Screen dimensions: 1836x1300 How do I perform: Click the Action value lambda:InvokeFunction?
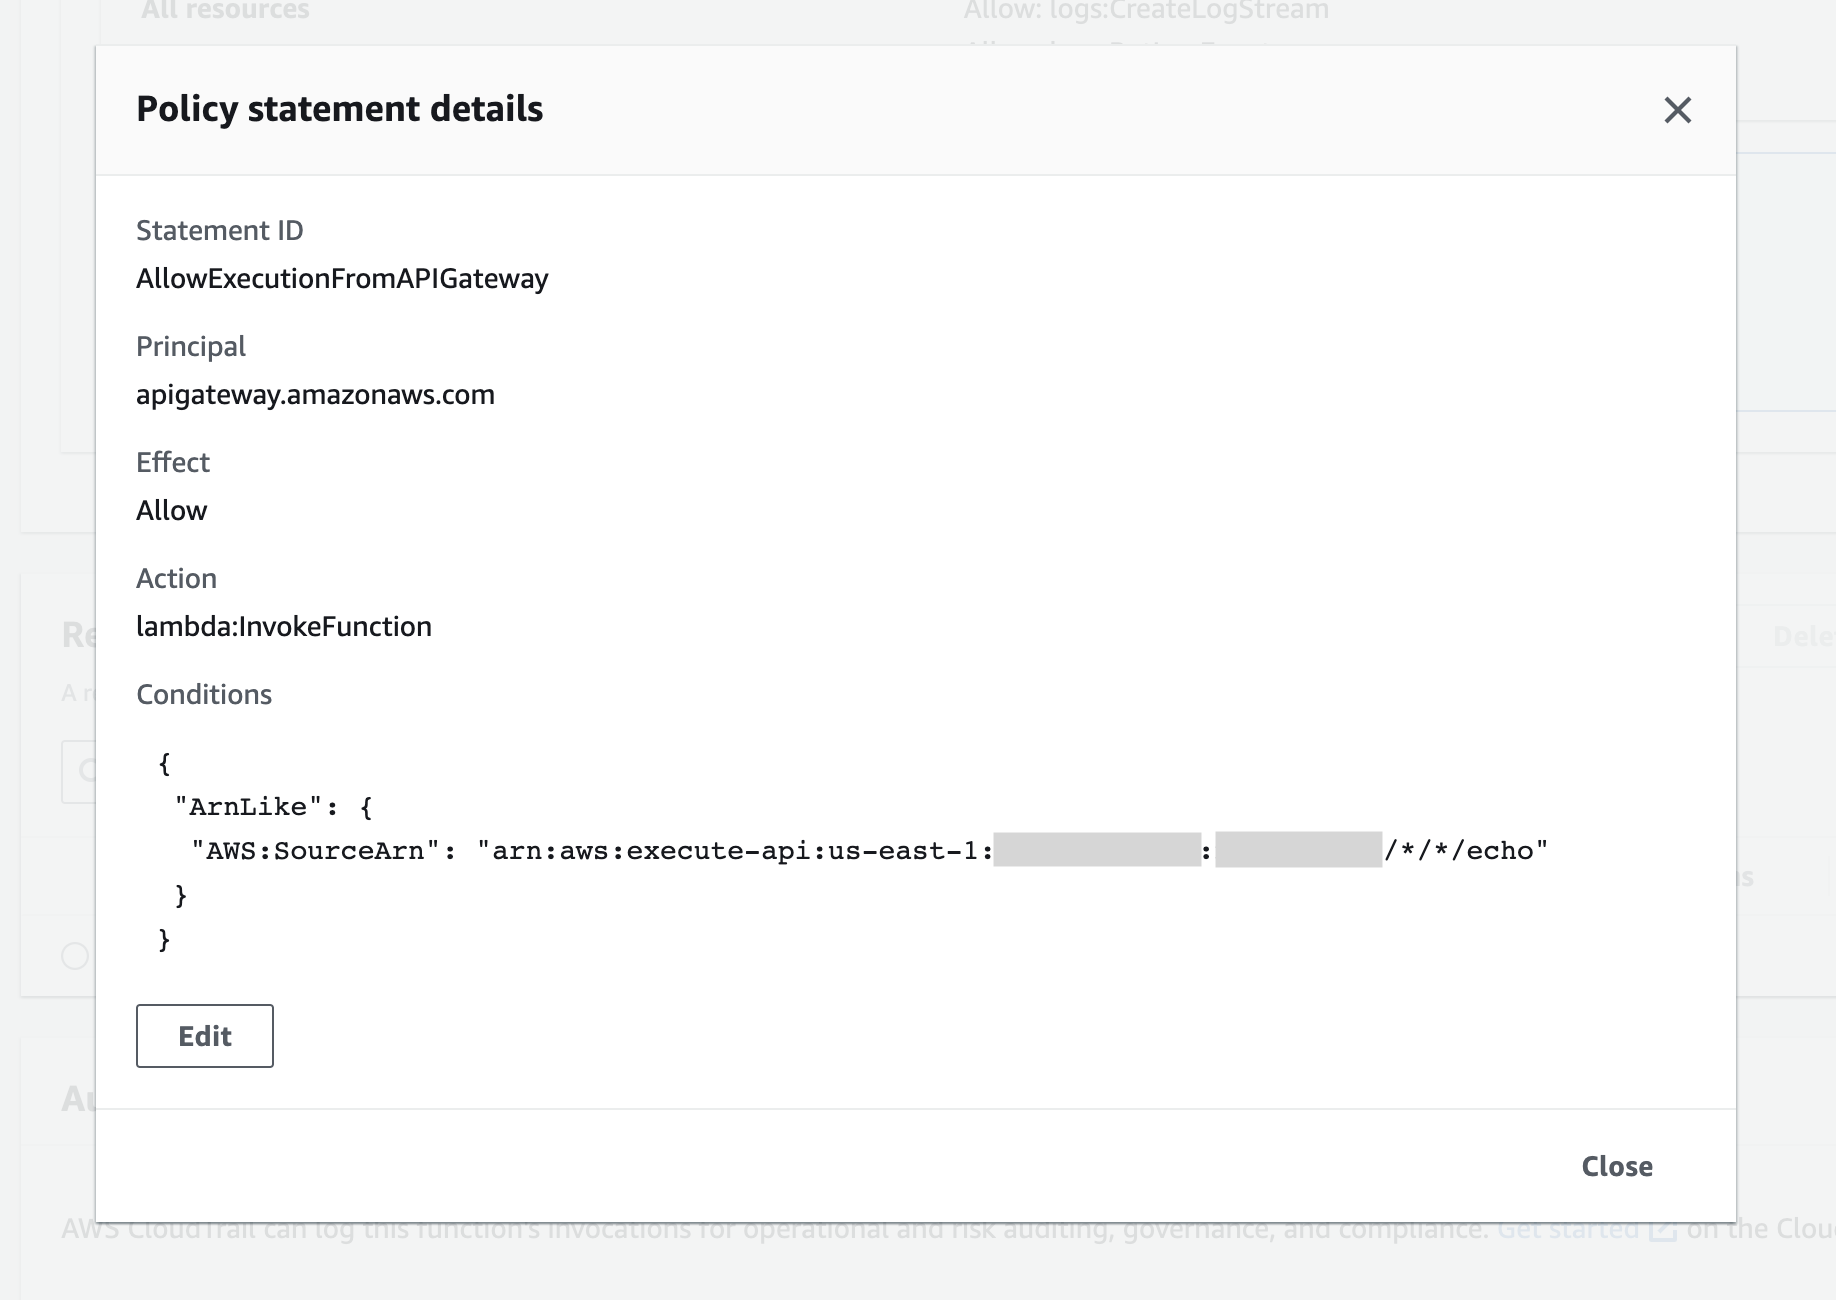(284, 626)
